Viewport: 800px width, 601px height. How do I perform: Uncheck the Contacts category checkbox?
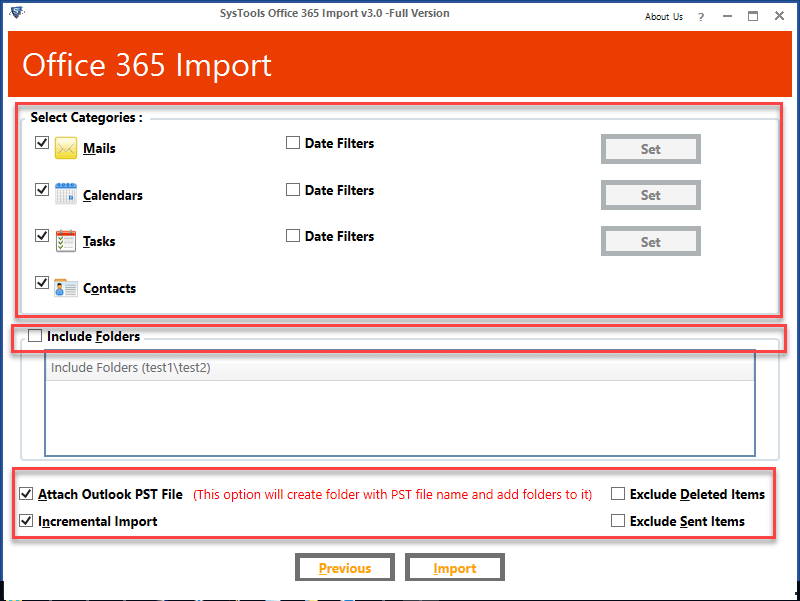[x=42, y=282]
